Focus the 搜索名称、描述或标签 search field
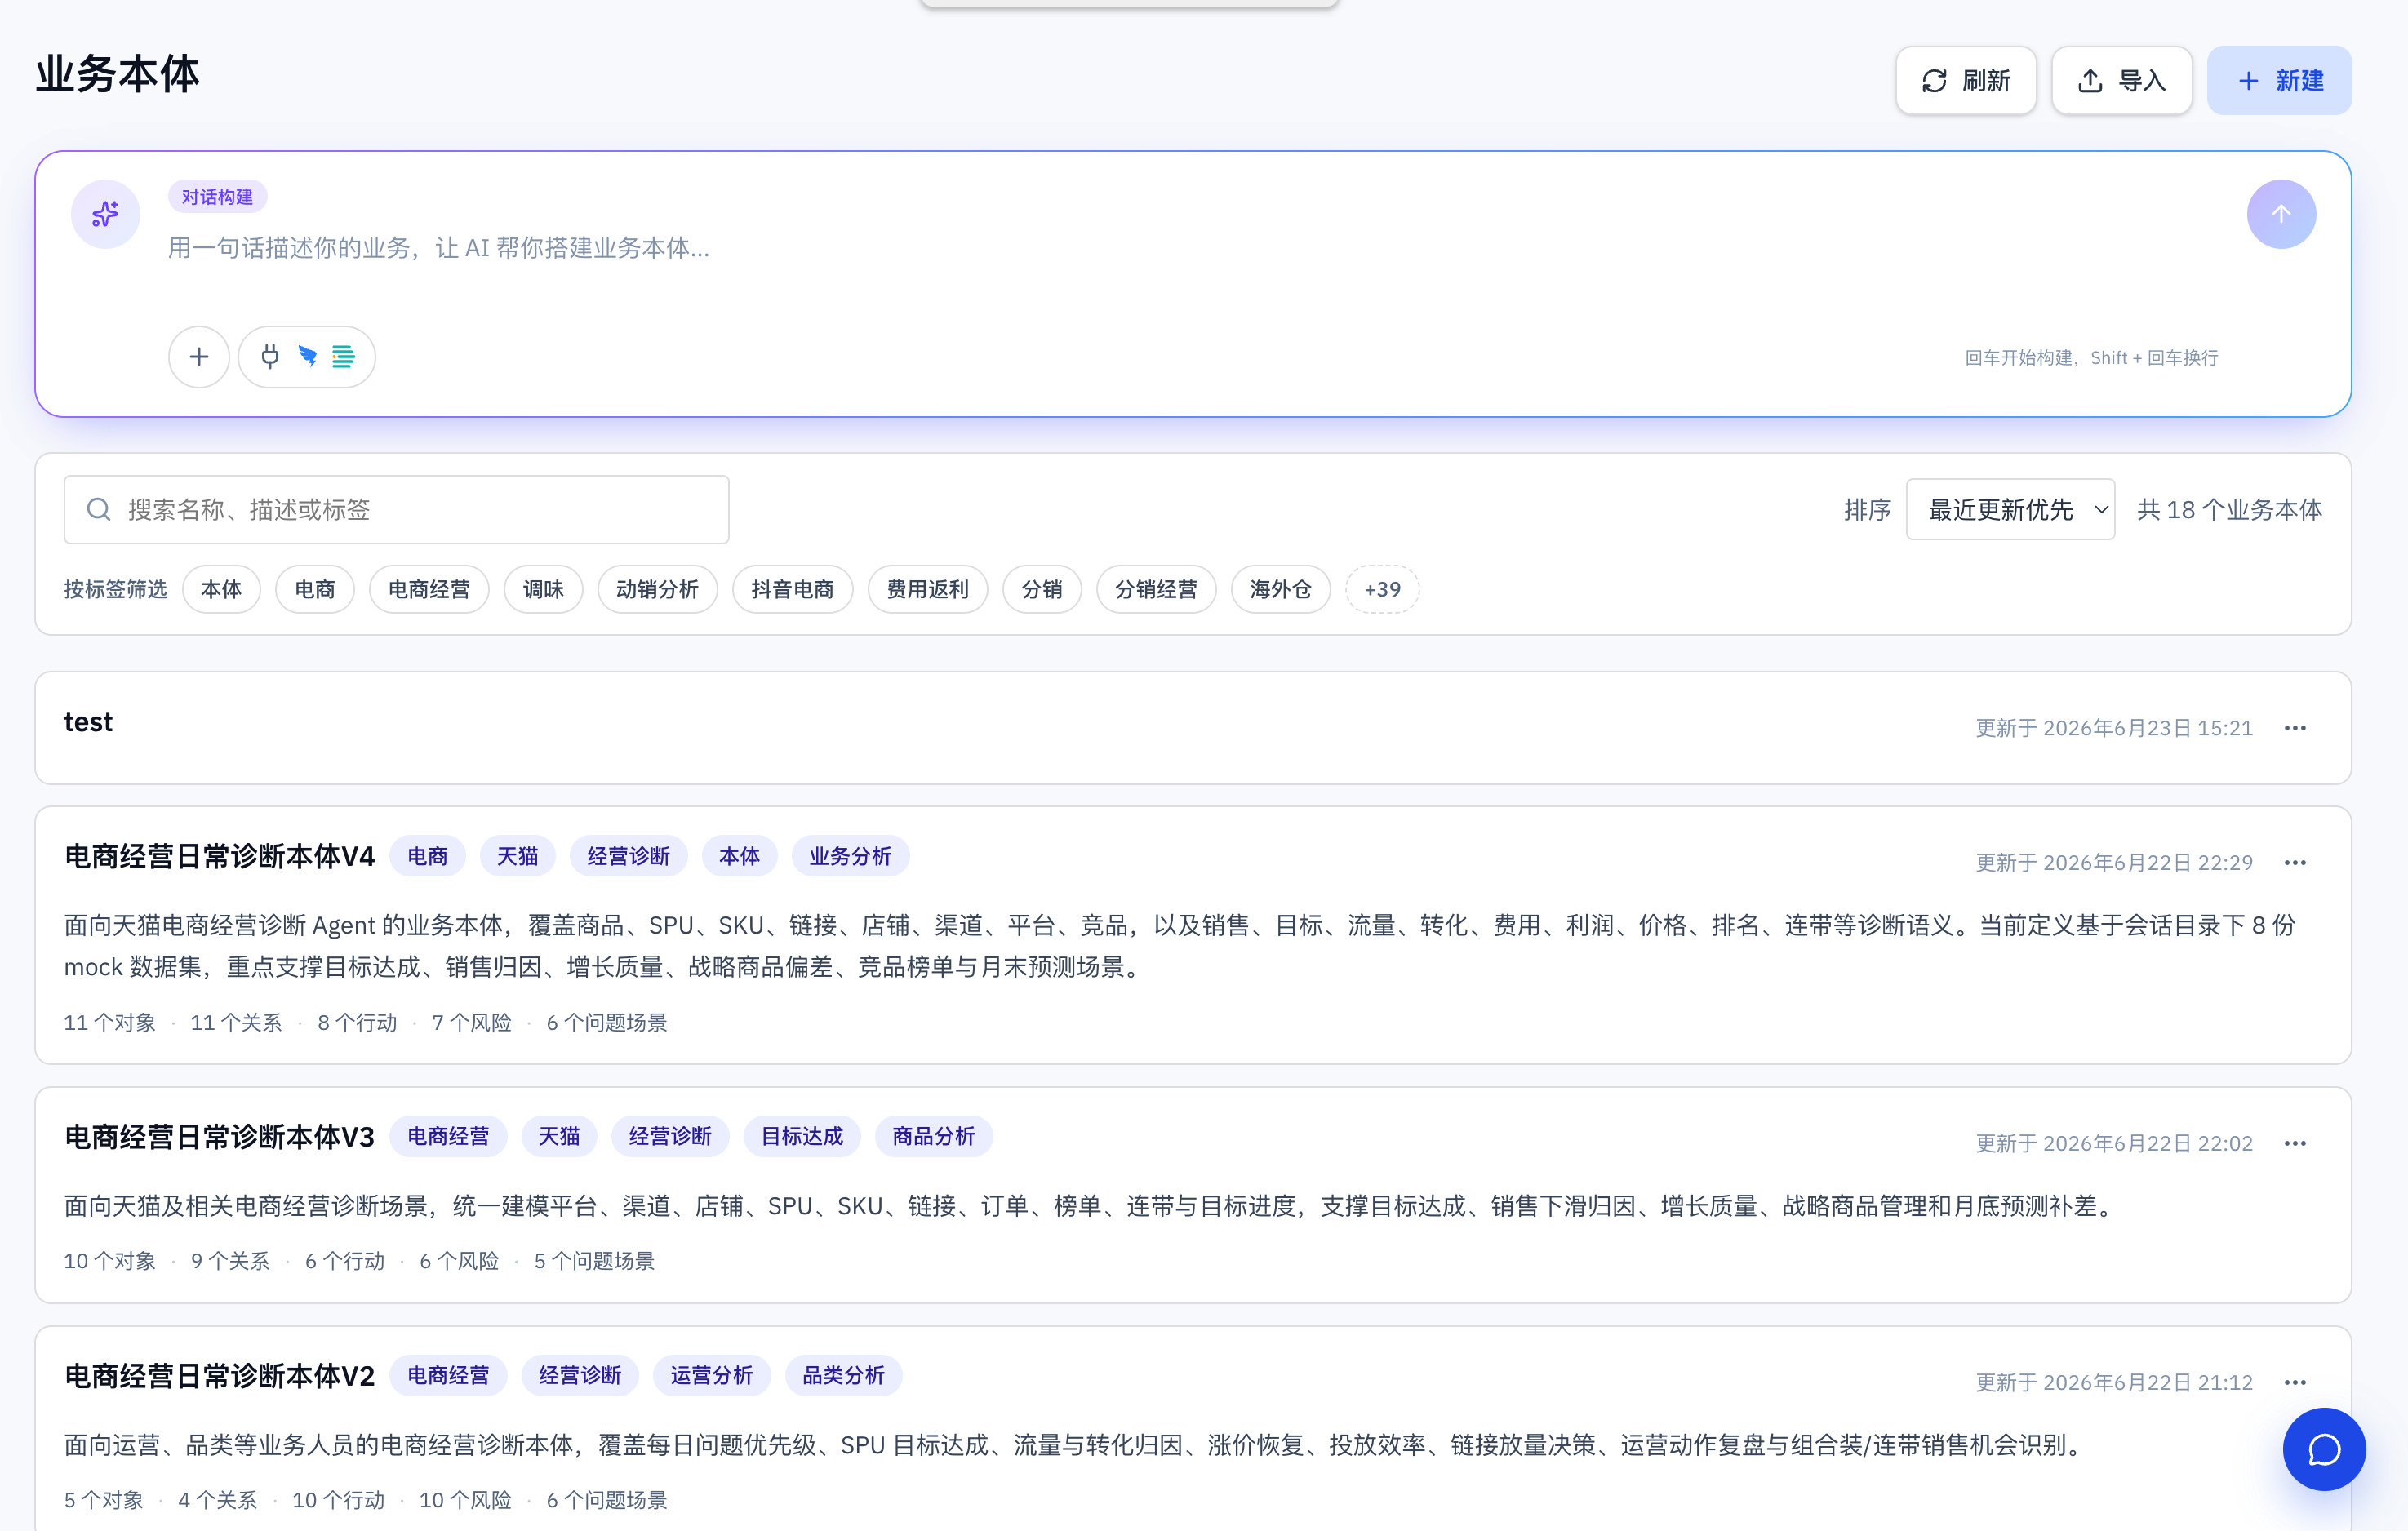Screen dimensions: 2408x1531 pos(397,510)
